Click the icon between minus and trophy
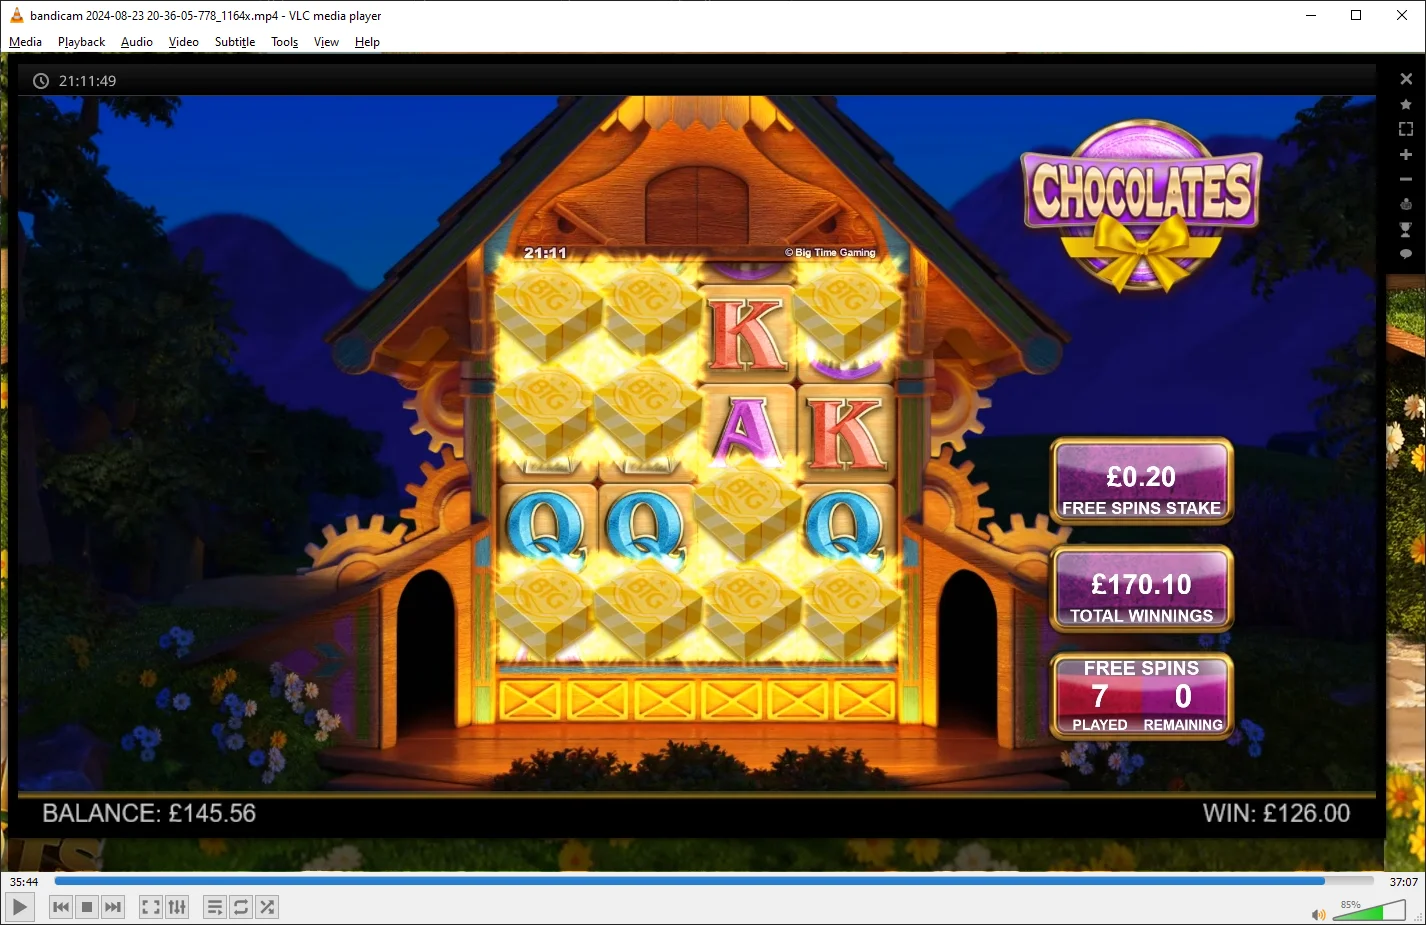The image size is (1426, 925). coord(1406,204)
